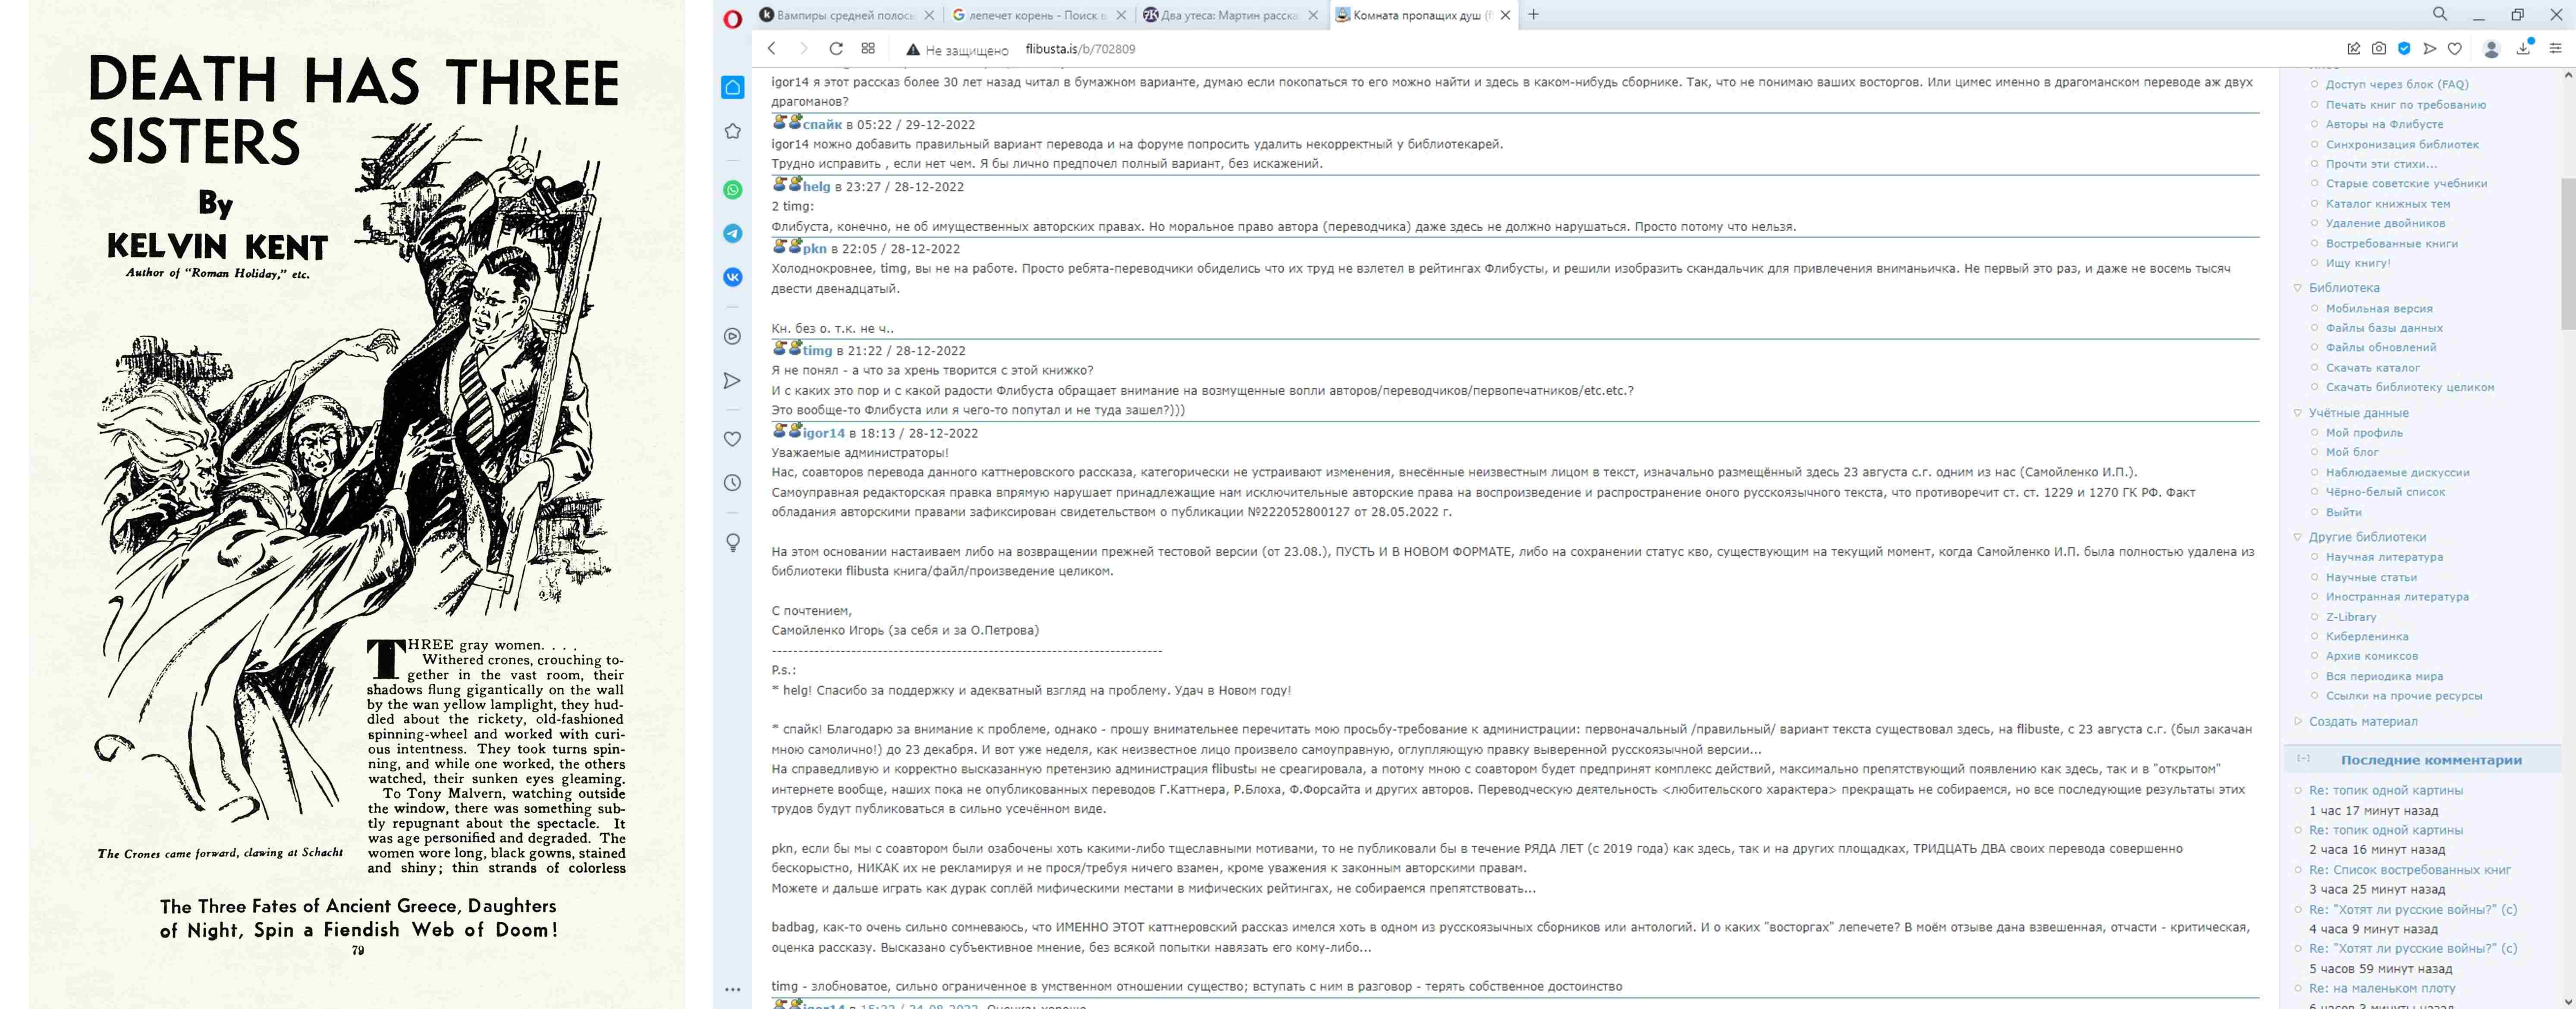
Task: Open VK messenger from Opera sidebar
Action: (x=732, y=277)
